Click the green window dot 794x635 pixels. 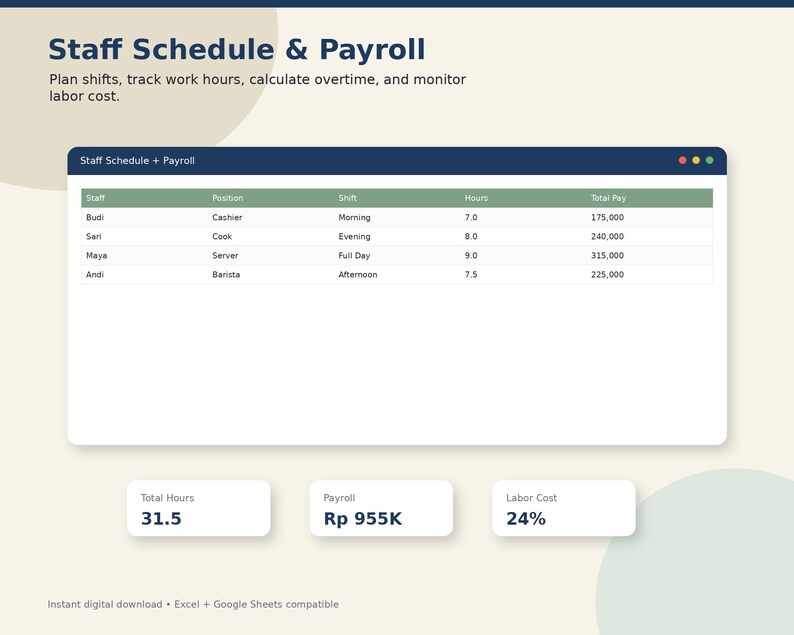pyautogui.click(x=709, y=160)
